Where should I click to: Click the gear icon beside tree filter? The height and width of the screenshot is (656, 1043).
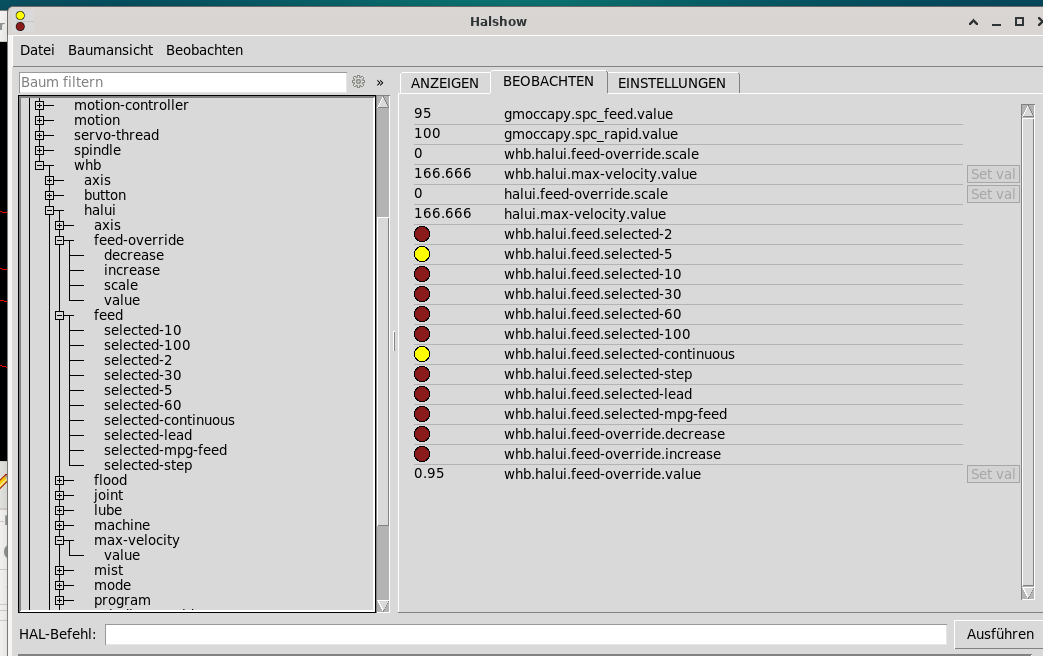point(358,82)
